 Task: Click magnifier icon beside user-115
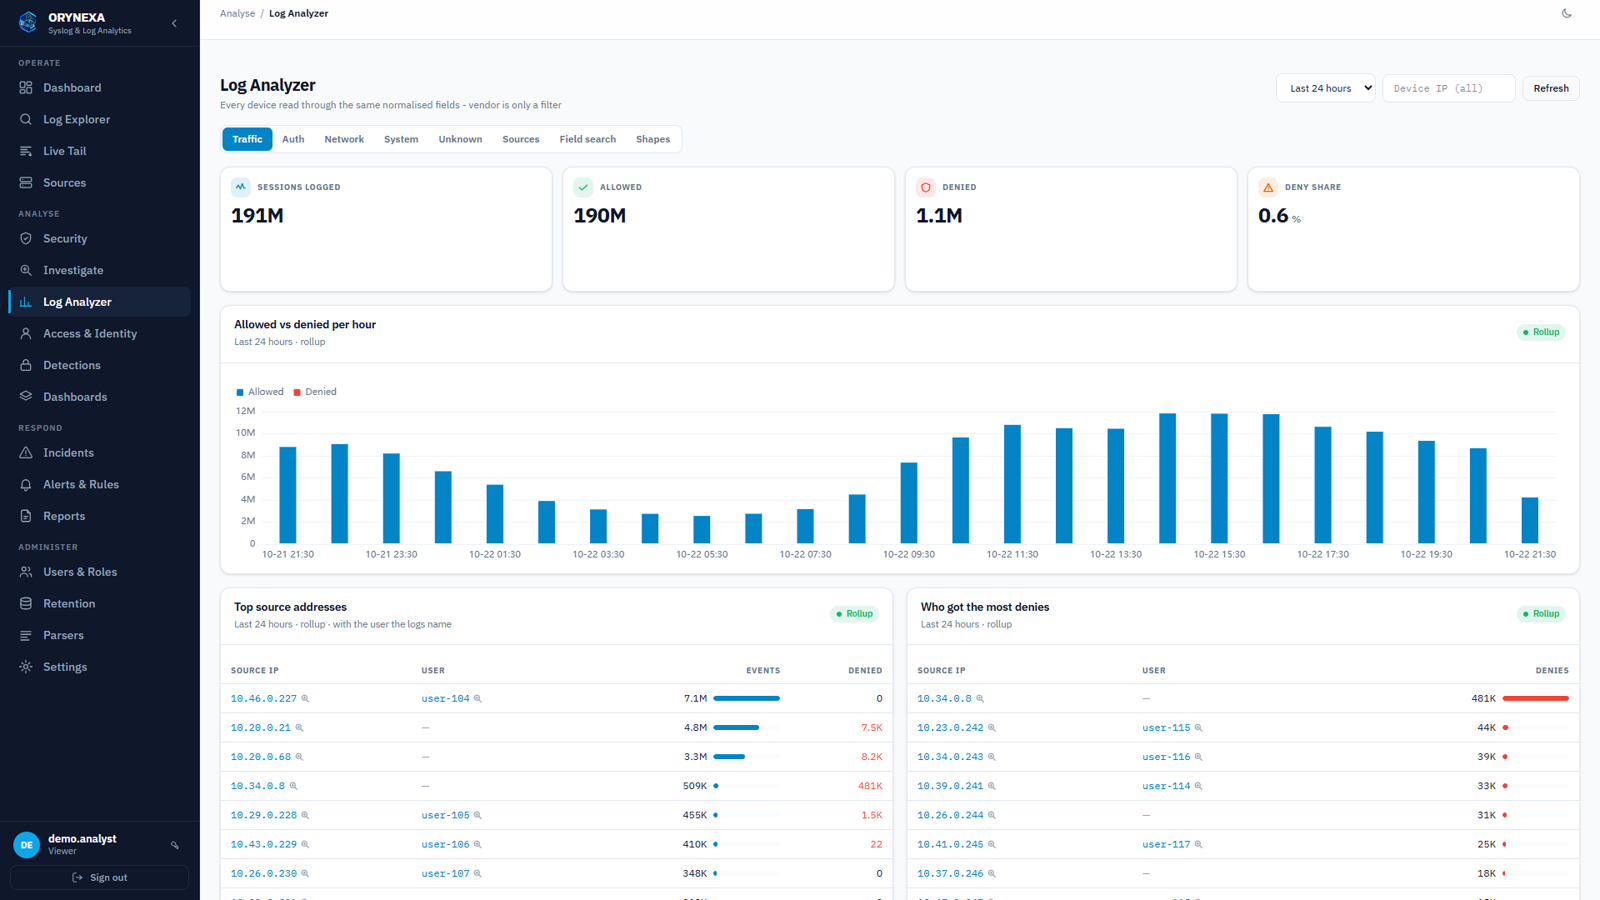tap(1198, 728)
